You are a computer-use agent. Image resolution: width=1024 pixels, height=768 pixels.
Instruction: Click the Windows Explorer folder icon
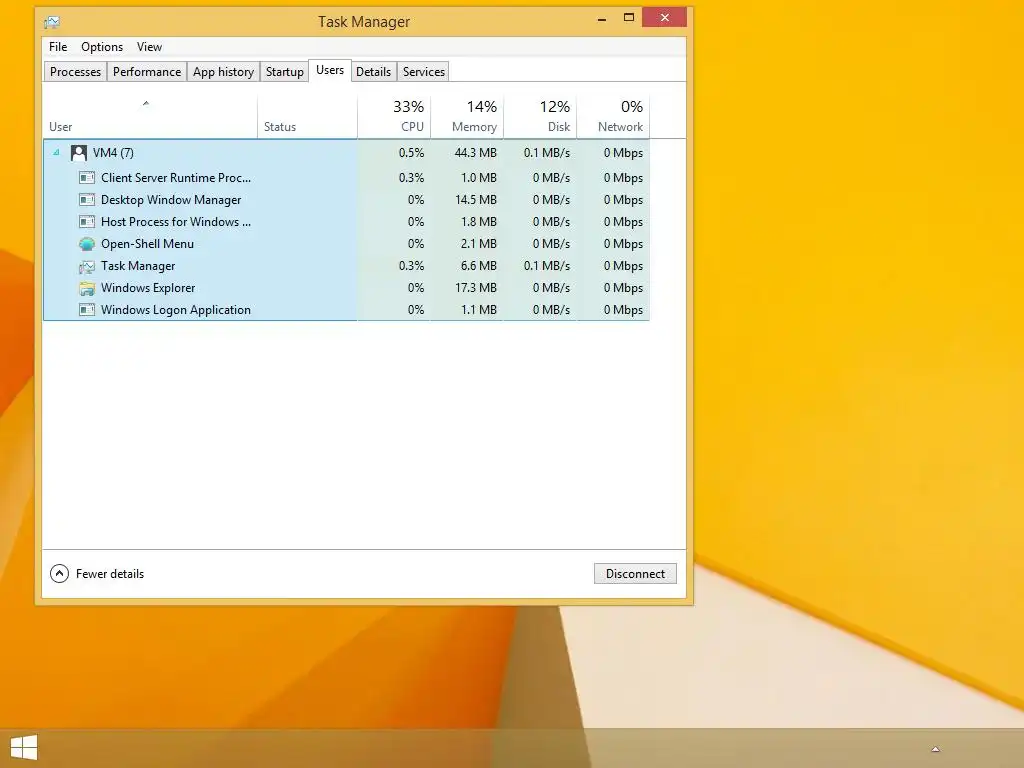coord(87,288)
